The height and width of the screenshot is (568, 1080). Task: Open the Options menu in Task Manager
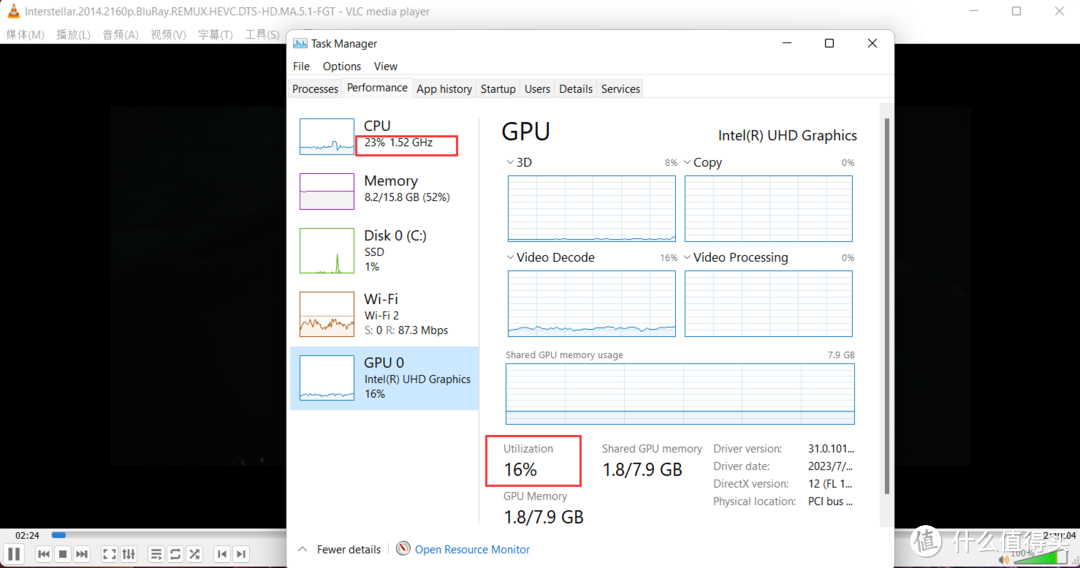(342, 66)
